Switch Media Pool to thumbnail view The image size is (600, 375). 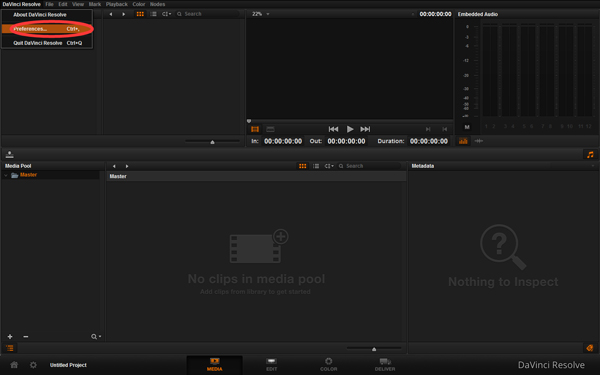pos(302,166)
